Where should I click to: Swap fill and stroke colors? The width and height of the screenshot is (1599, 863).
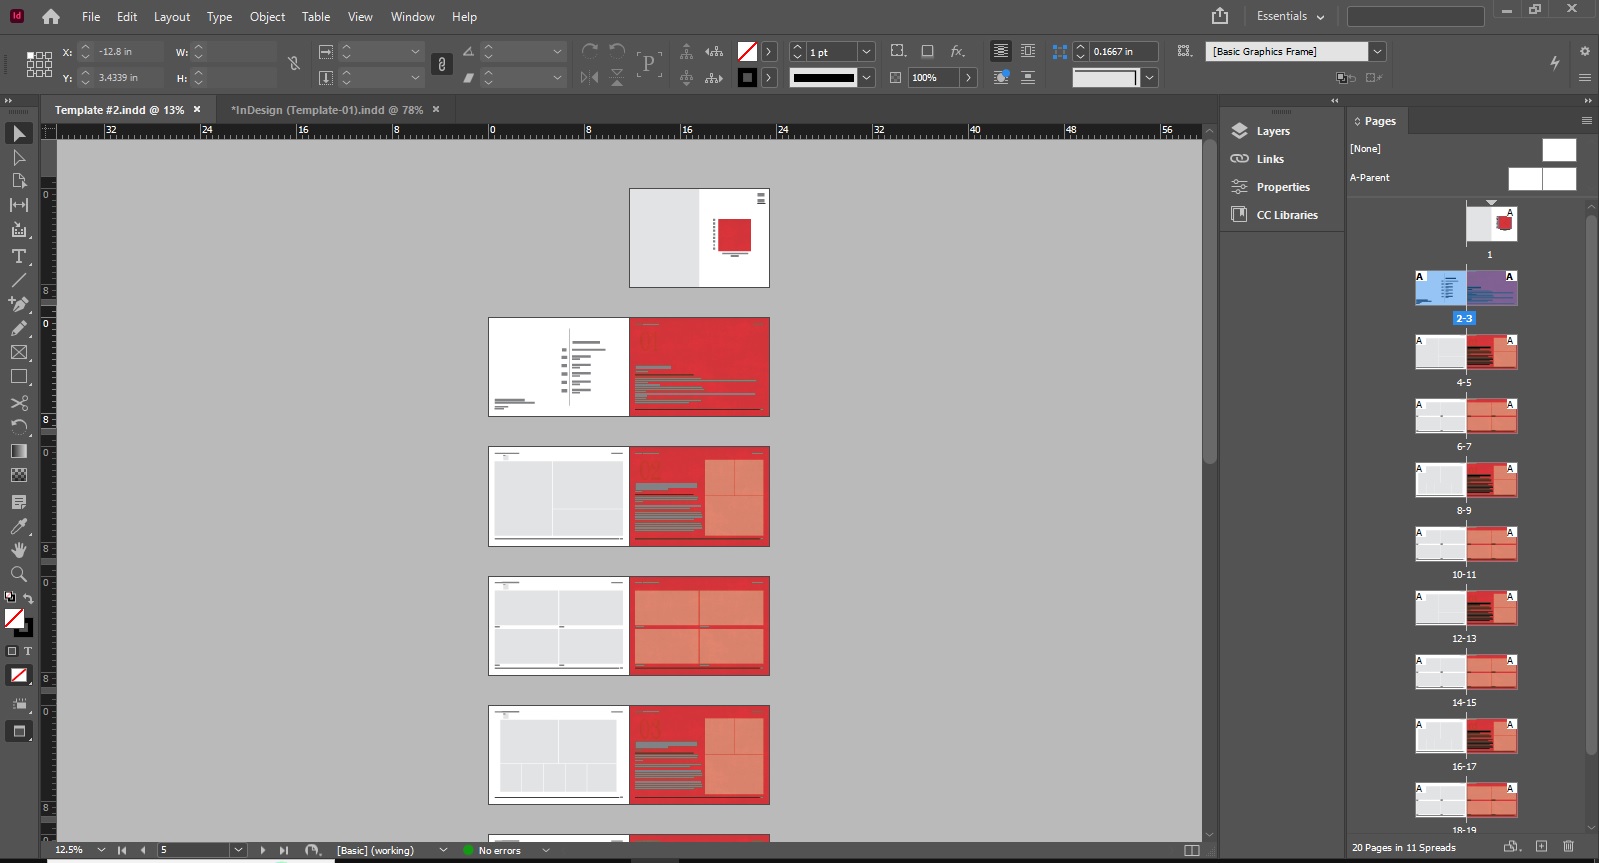click(x=28, y=598)
